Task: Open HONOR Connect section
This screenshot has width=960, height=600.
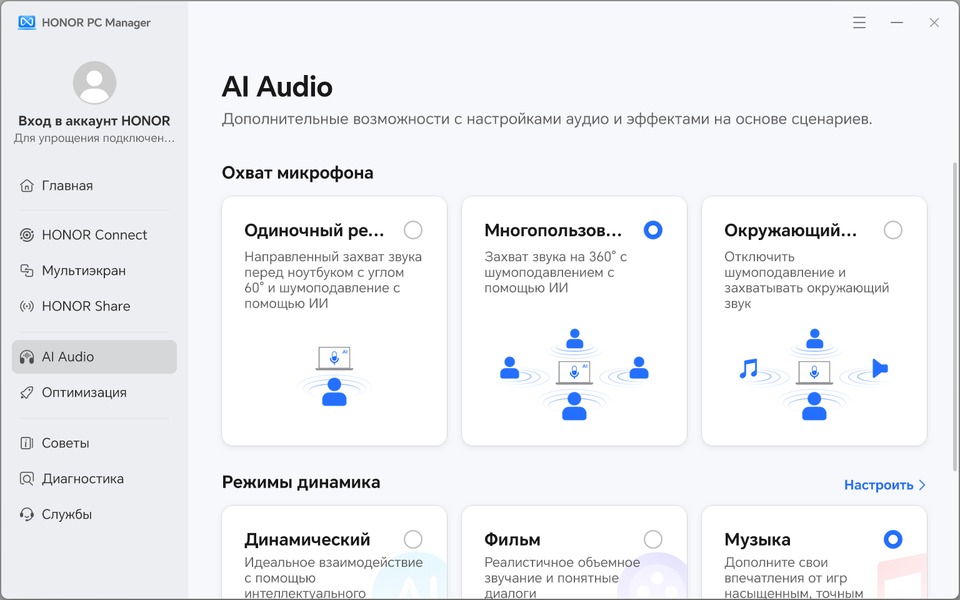Action: [x=94, y=235]
